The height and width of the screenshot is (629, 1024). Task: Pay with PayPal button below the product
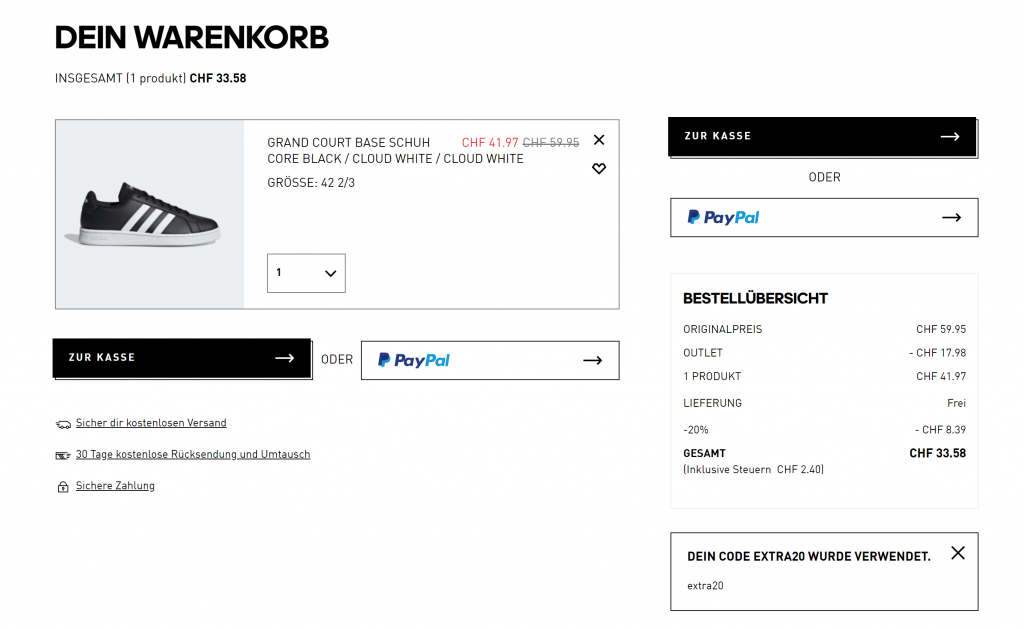point(490,360)
